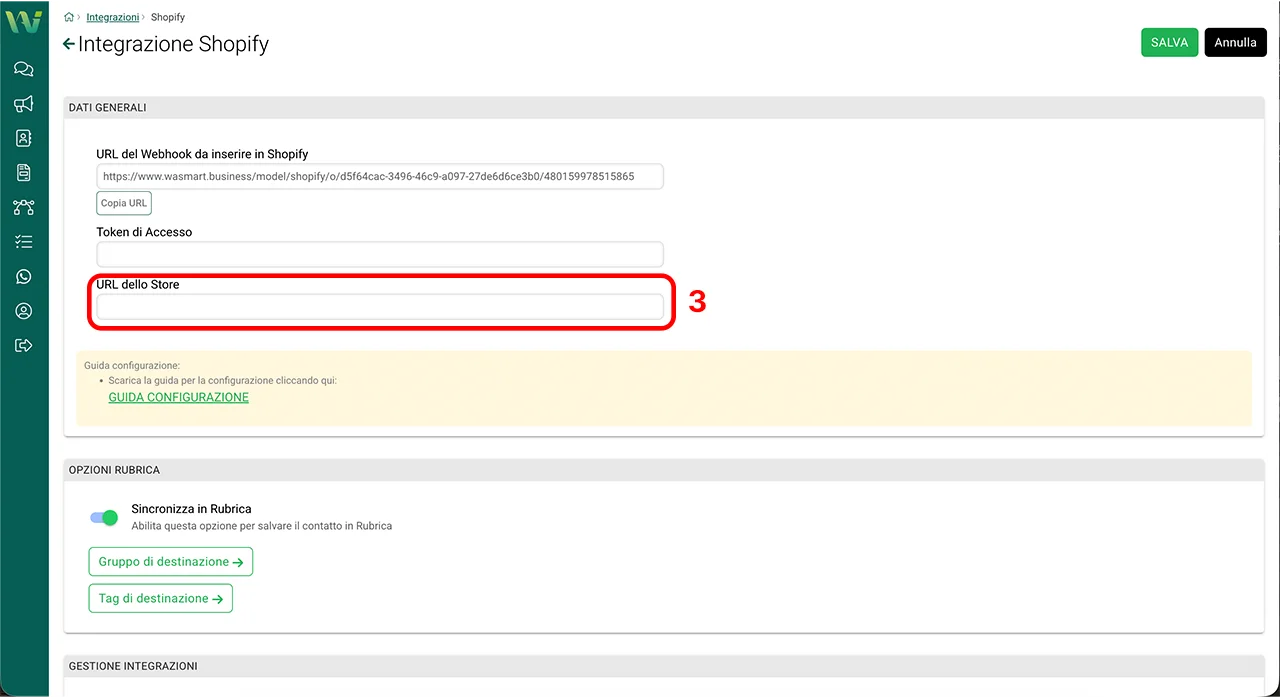1280x698 pixels.
Task: Expand Tag di destinazione
Action: click(x=161, y=599)
